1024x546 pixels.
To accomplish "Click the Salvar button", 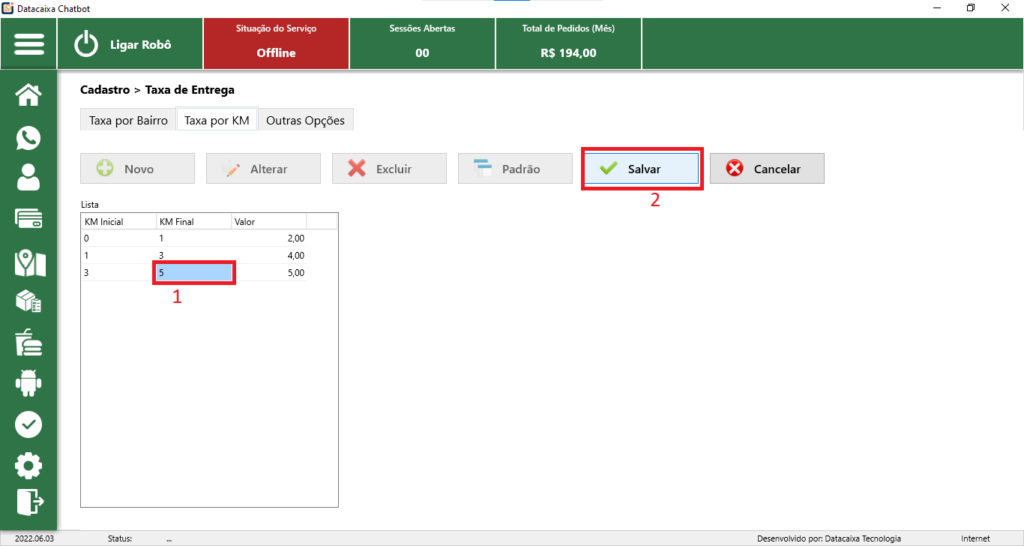I will click(x=642, y=169).
